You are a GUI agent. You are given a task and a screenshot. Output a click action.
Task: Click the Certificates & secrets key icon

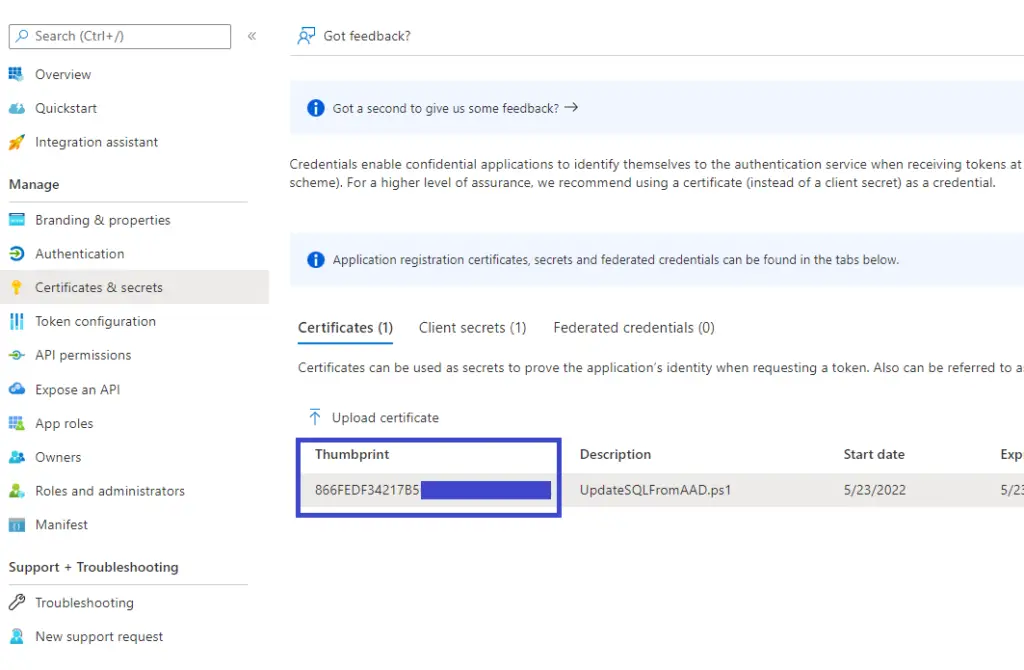(x=16, y=287)
